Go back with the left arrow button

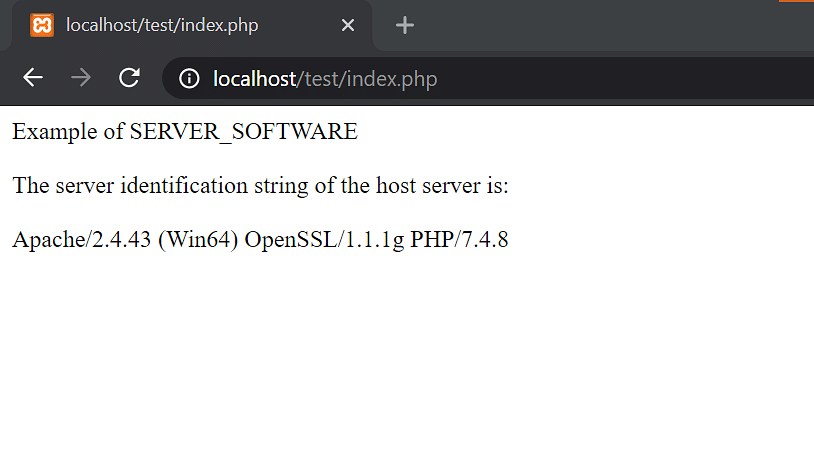pyautogui.click(x=33, y=78)
